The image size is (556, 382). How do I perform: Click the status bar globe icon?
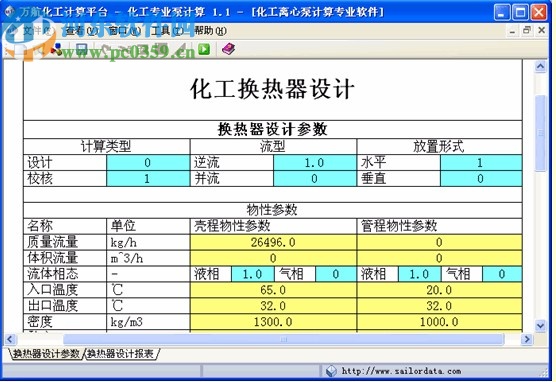(331, 371)
